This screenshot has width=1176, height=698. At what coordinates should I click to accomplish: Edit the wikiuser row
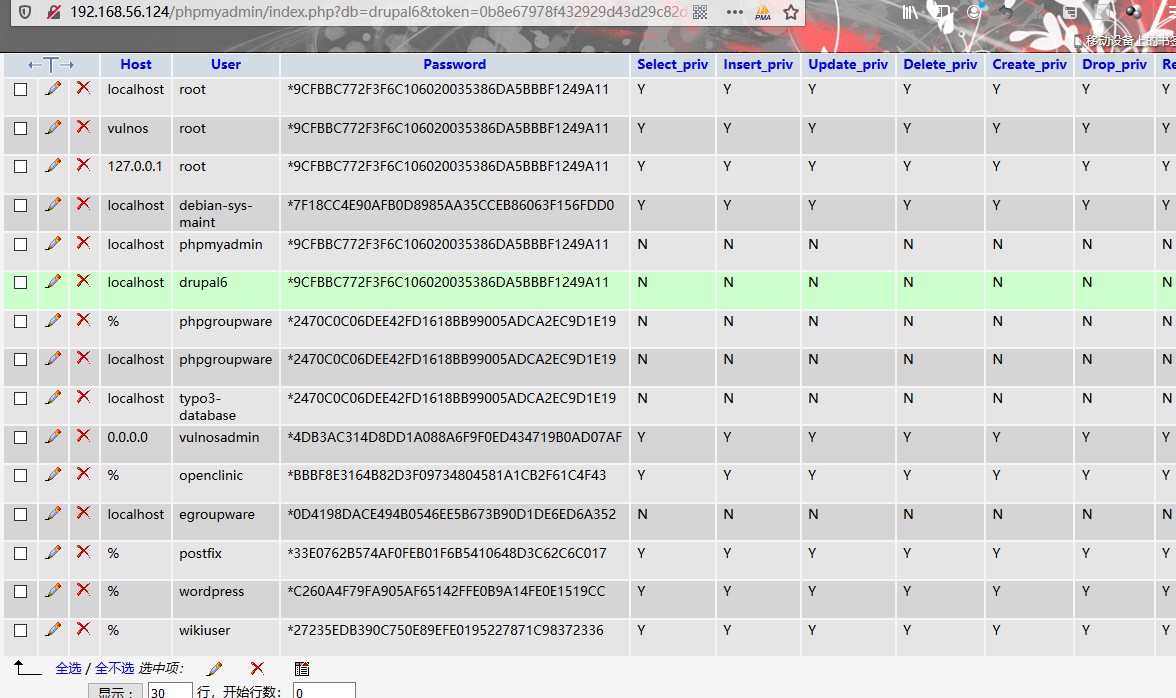point(52,630)
